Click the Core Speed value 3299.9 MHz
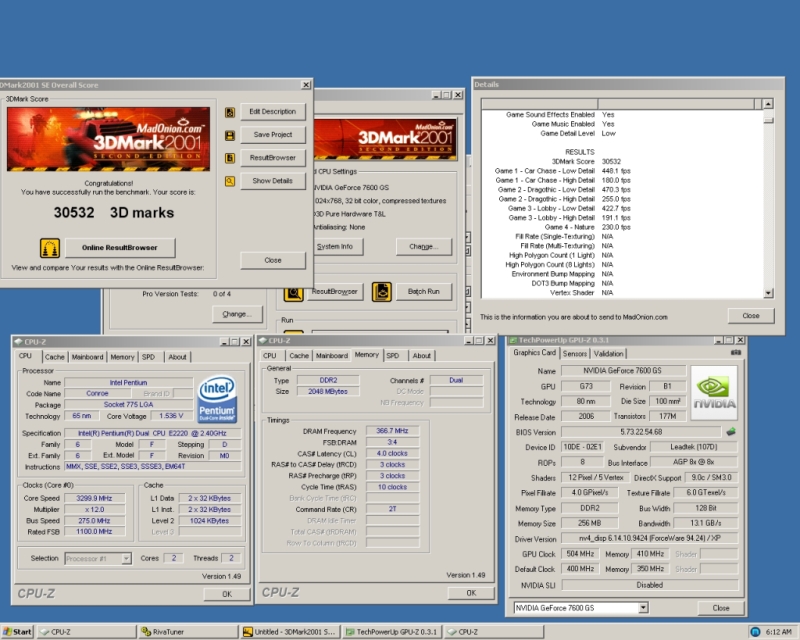Viewport: 800px width, 640px height. click(x=94, y=498)
